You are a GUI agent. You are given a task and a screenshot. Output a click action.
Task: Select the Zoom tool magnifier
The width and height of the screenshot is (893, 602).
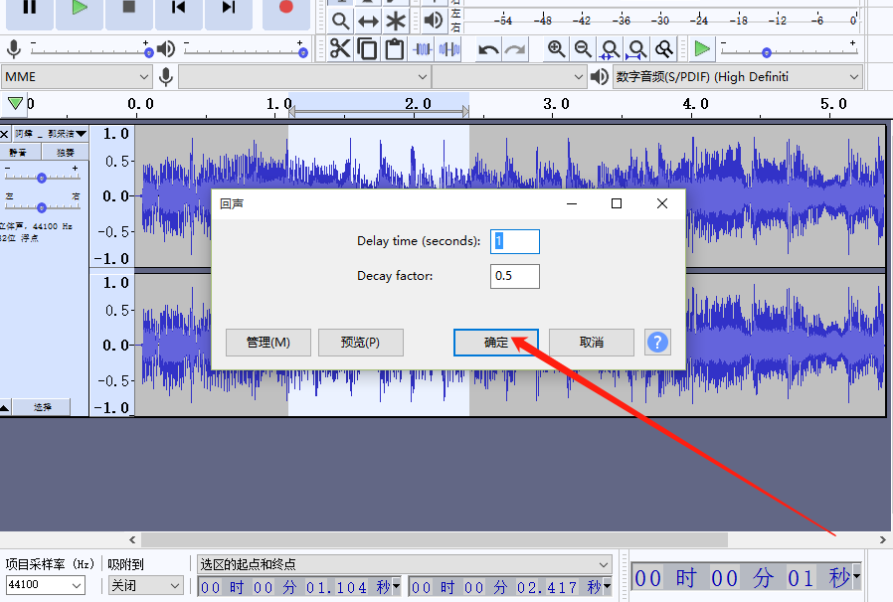click(x=341, y=20)
